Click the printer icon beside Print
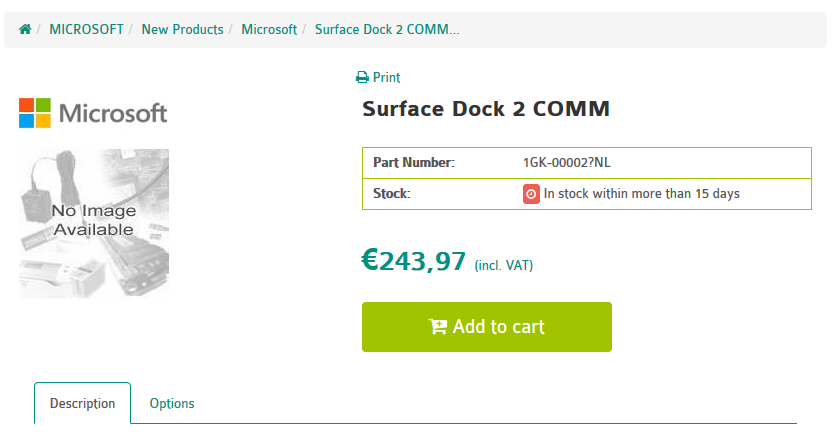Image resolution: width=835 pixels, height=442 pixels. coord(362,78)
